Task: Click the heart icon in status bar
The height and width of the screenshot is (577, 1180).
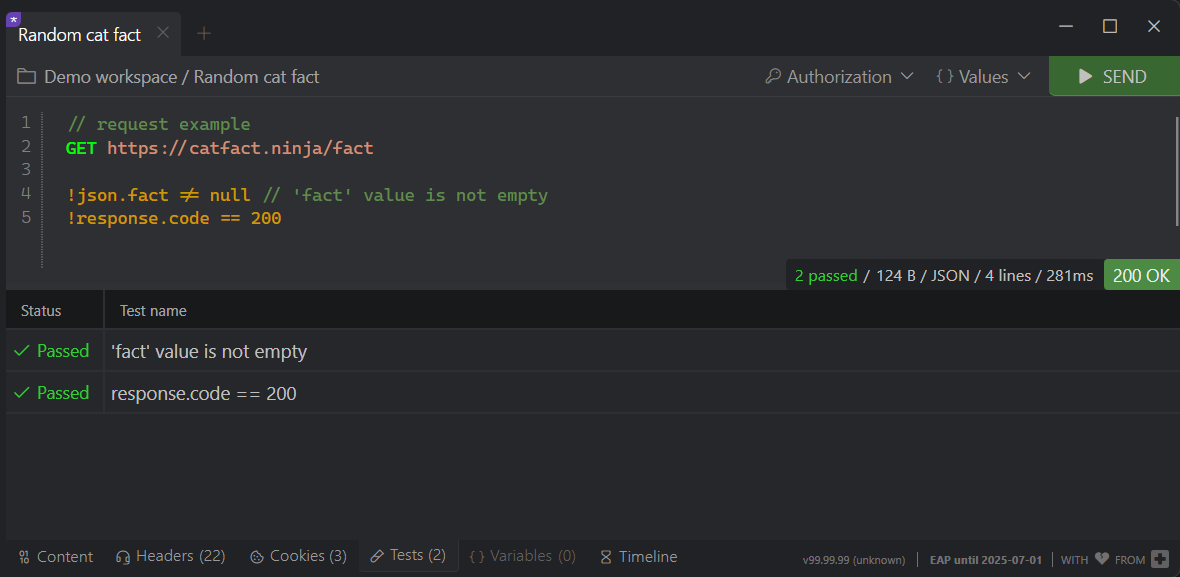Action: coord(1102,559)
